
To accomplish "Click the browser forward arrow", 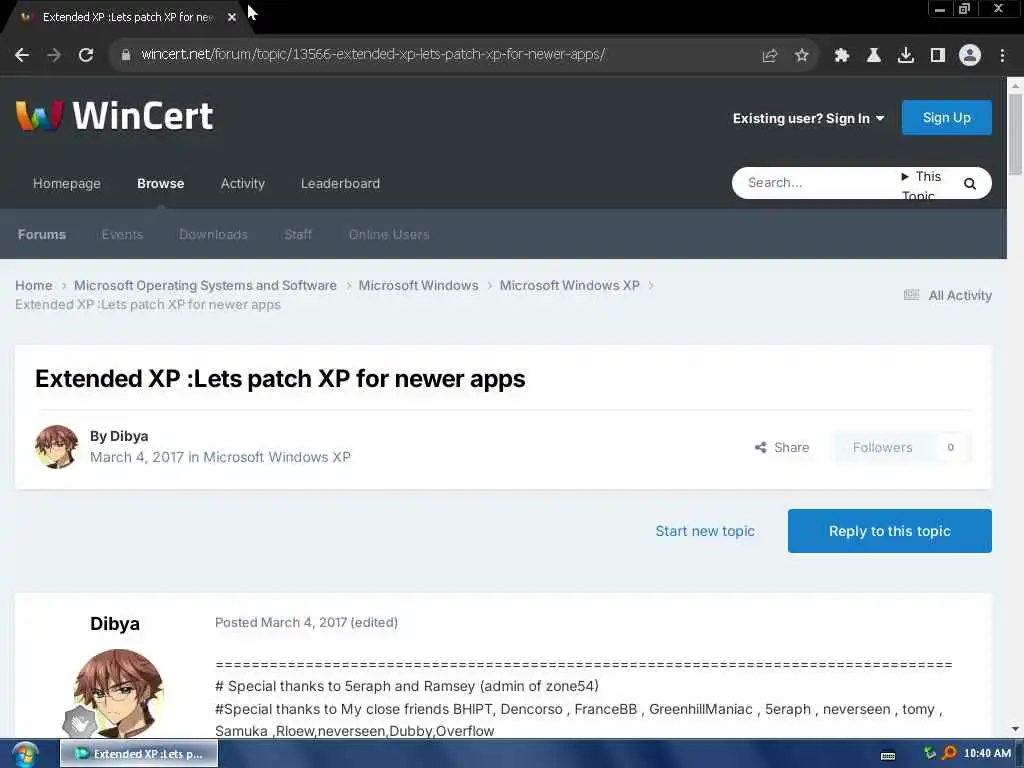I will pos(54,55).
